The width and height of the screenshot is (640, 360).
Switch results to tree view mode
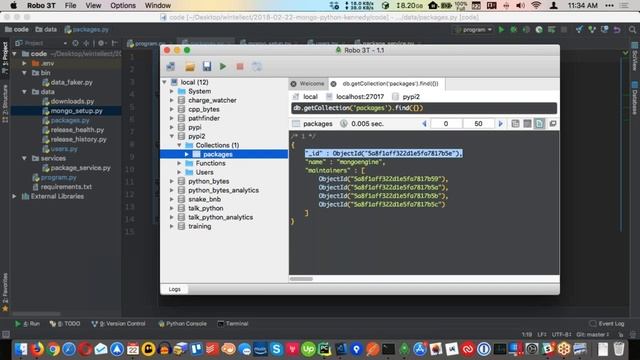pos(516,124)
